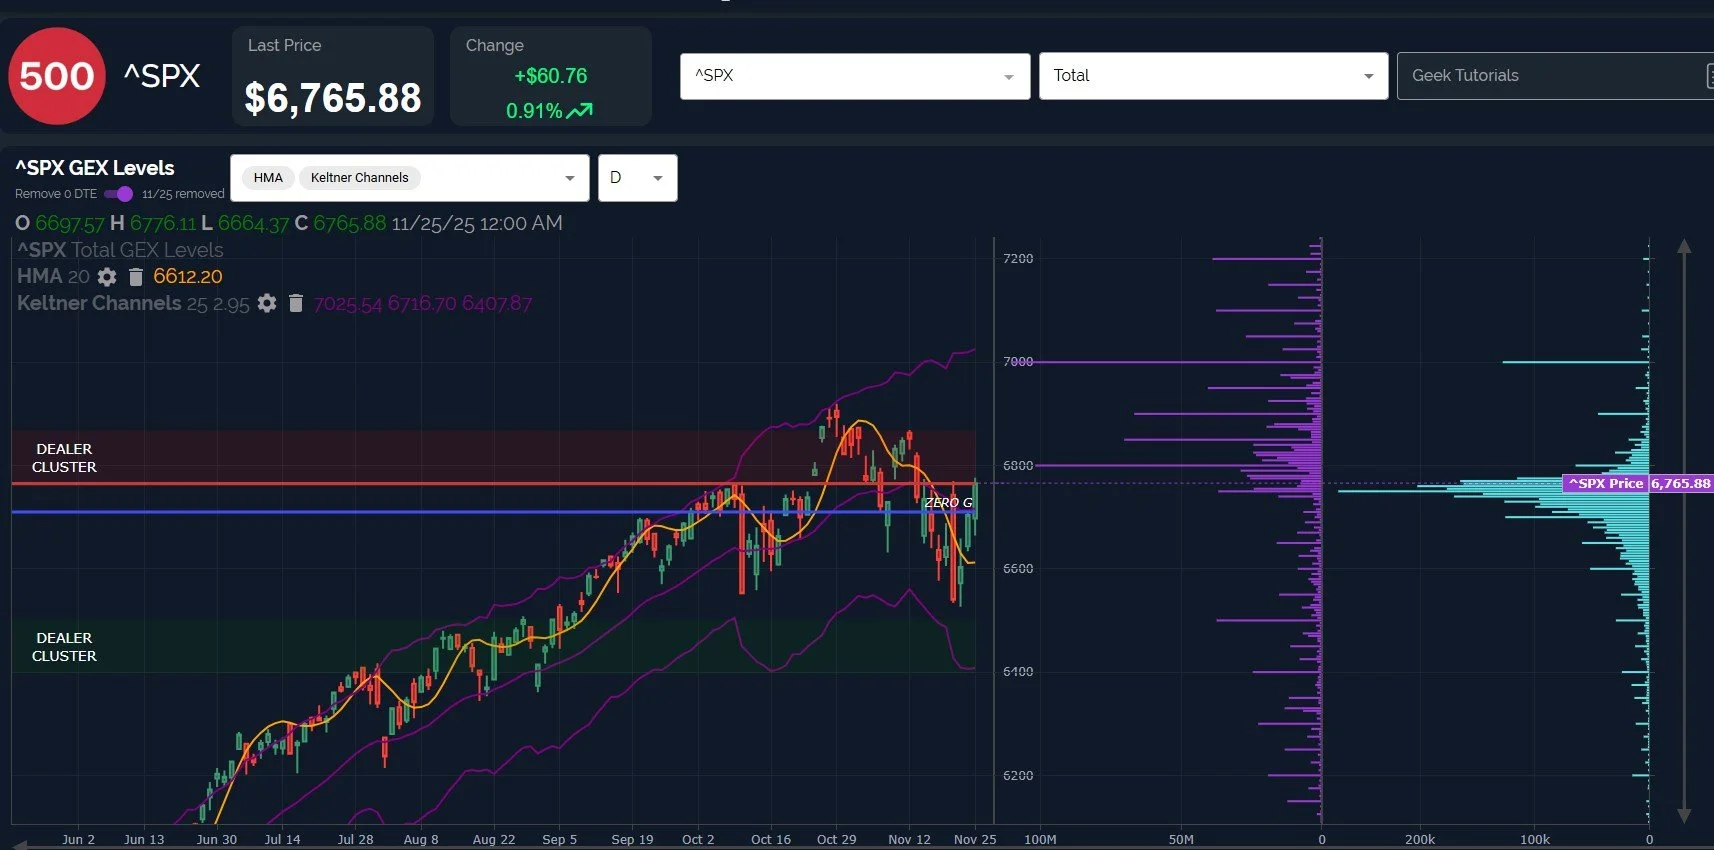Click the up arrow on vertical range bar
The height and width of the screenshot is (850, 1714).
point(1684,246)
